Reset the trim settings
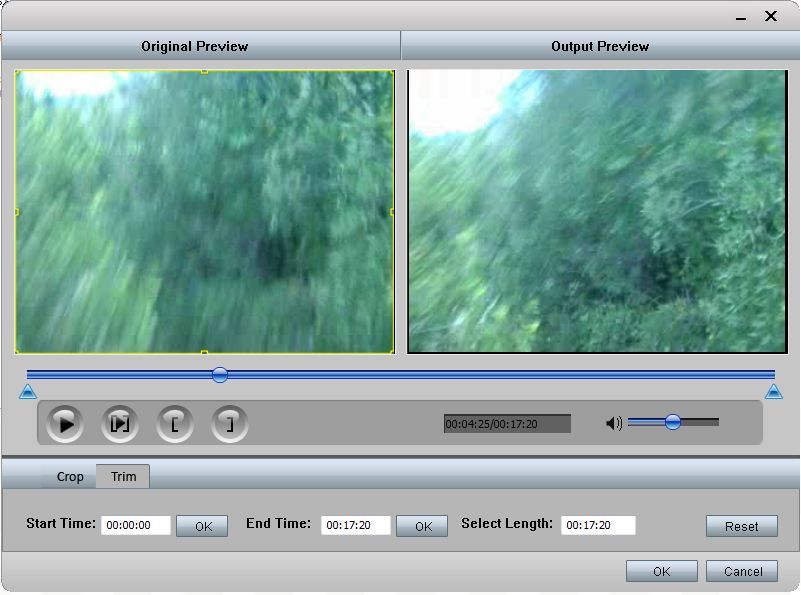The width and height of the screenshot is (801, 595). tap(741, 526)
